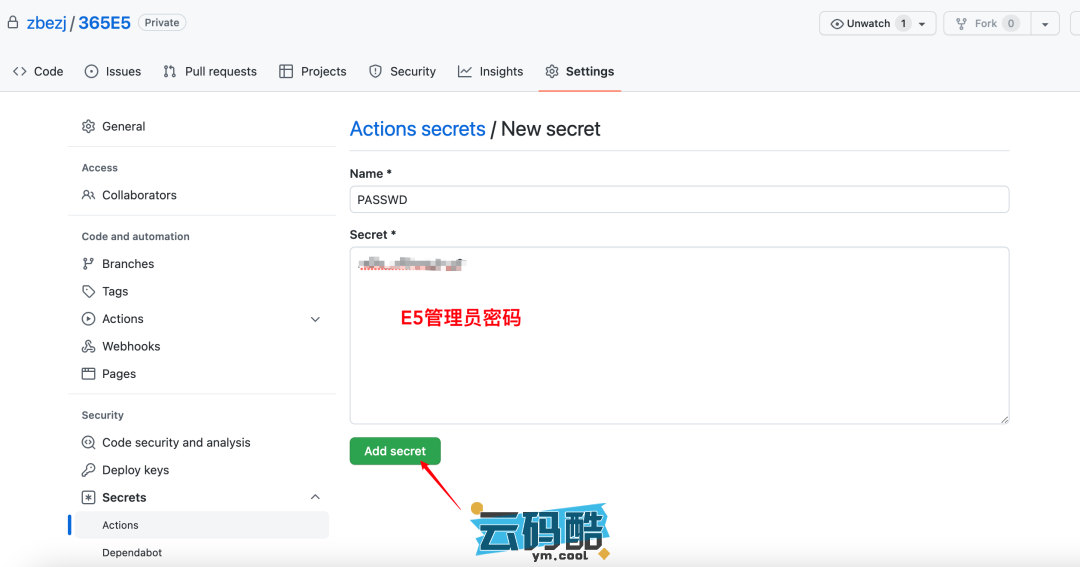Open the Pull requests tab

tap(210, 72)
